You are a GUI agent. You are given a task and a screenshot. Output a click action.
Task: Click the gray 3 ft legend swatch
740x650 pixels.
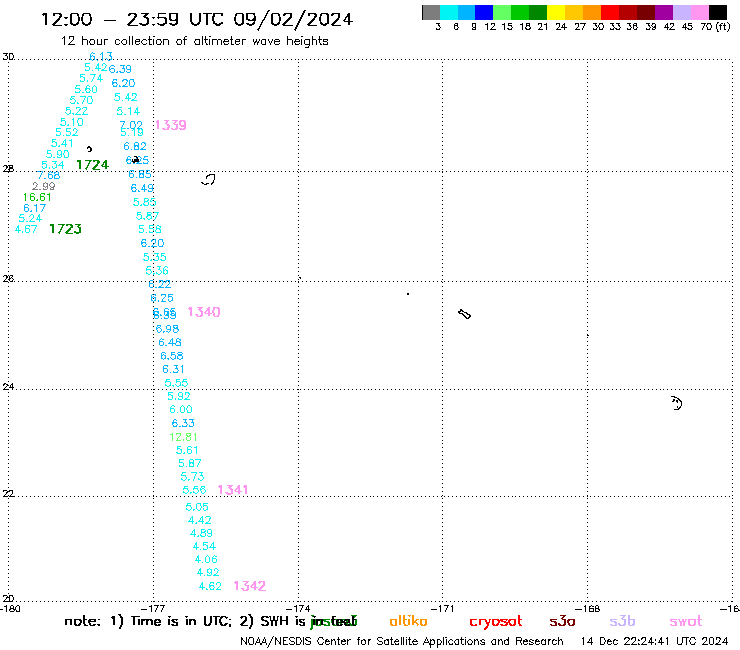tap(431, 12)
